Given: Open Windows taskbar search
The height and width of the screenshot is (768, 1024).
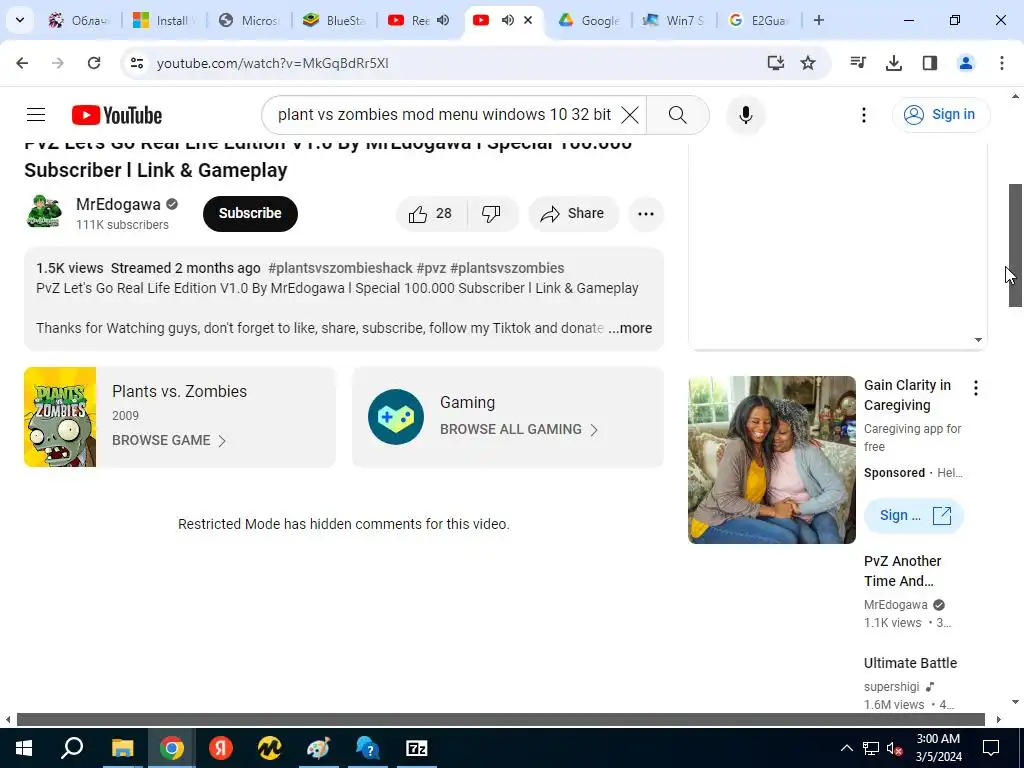Looking at the screenshot, I should pyautogui.click(x=72, y=748).
